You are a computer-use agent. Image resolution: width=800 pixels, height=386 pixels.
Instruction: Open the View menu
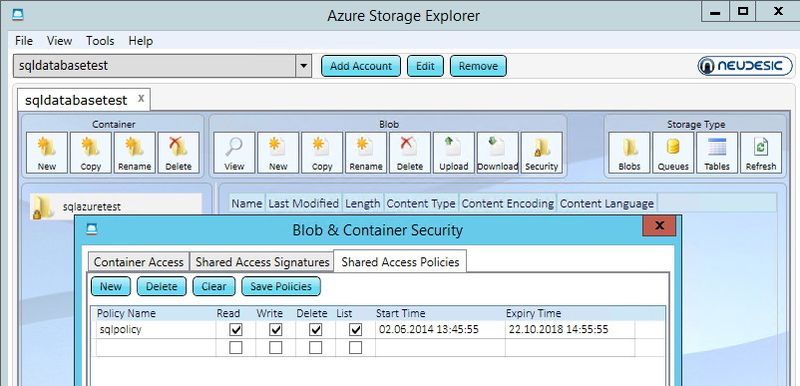(60, 41)
